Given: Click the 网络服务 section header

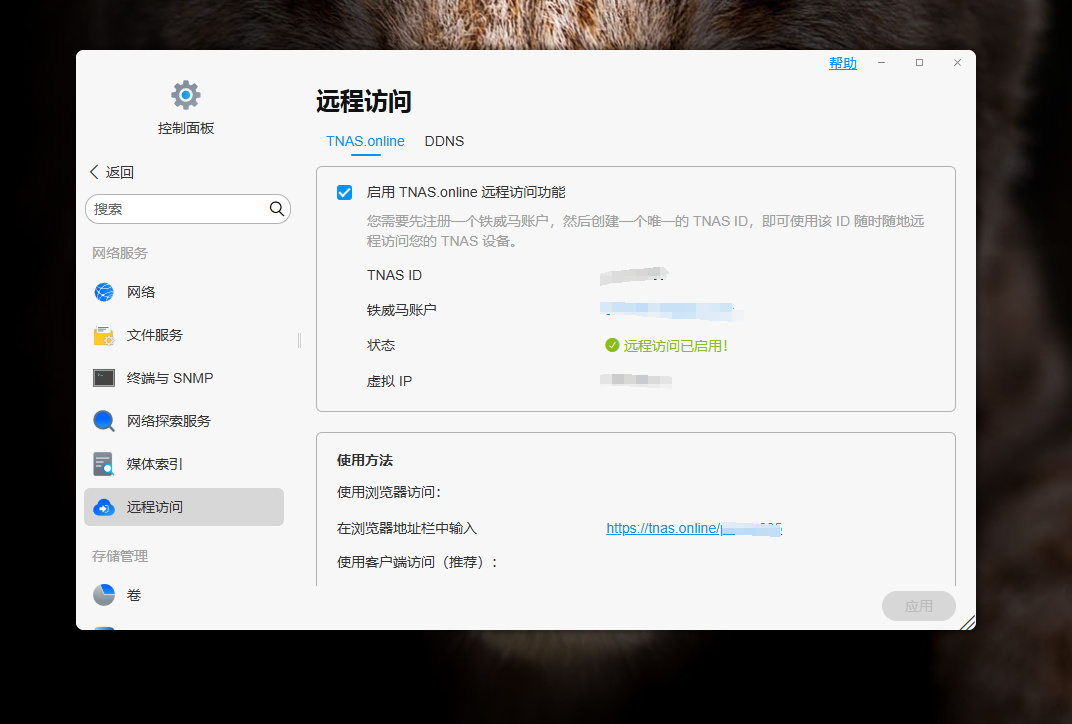Looking at the screenshot, I should 120,253.
